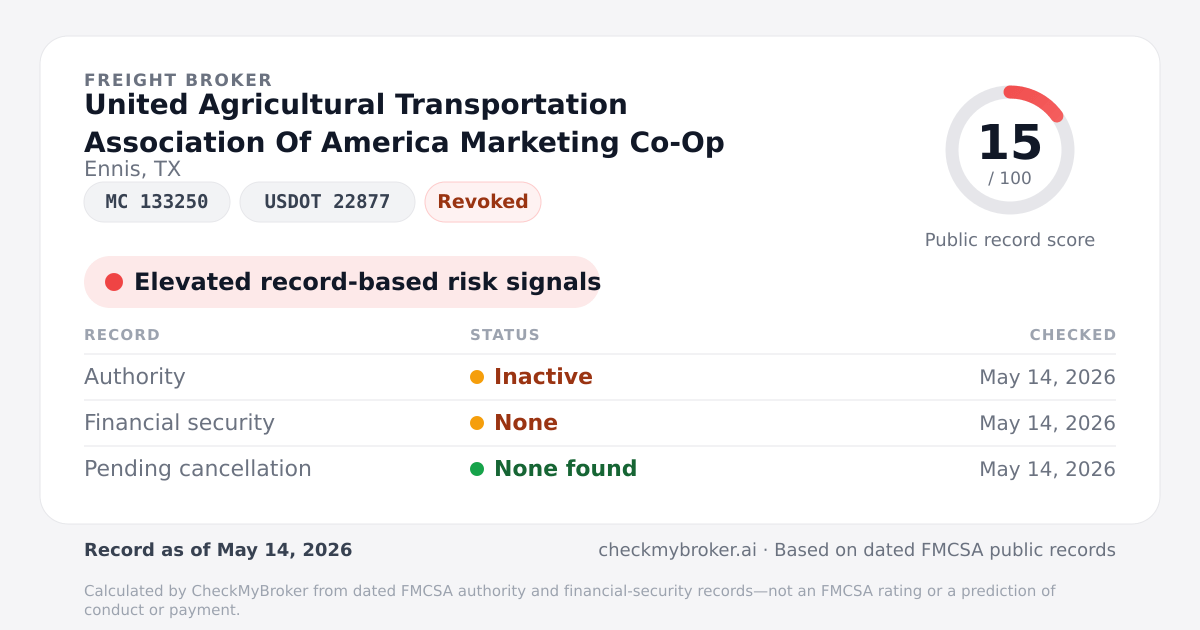The height and width of the screenshot is (630, 1200).
Task: Click the Record as of May 14, 2026 text
Action: coord(218,550)
